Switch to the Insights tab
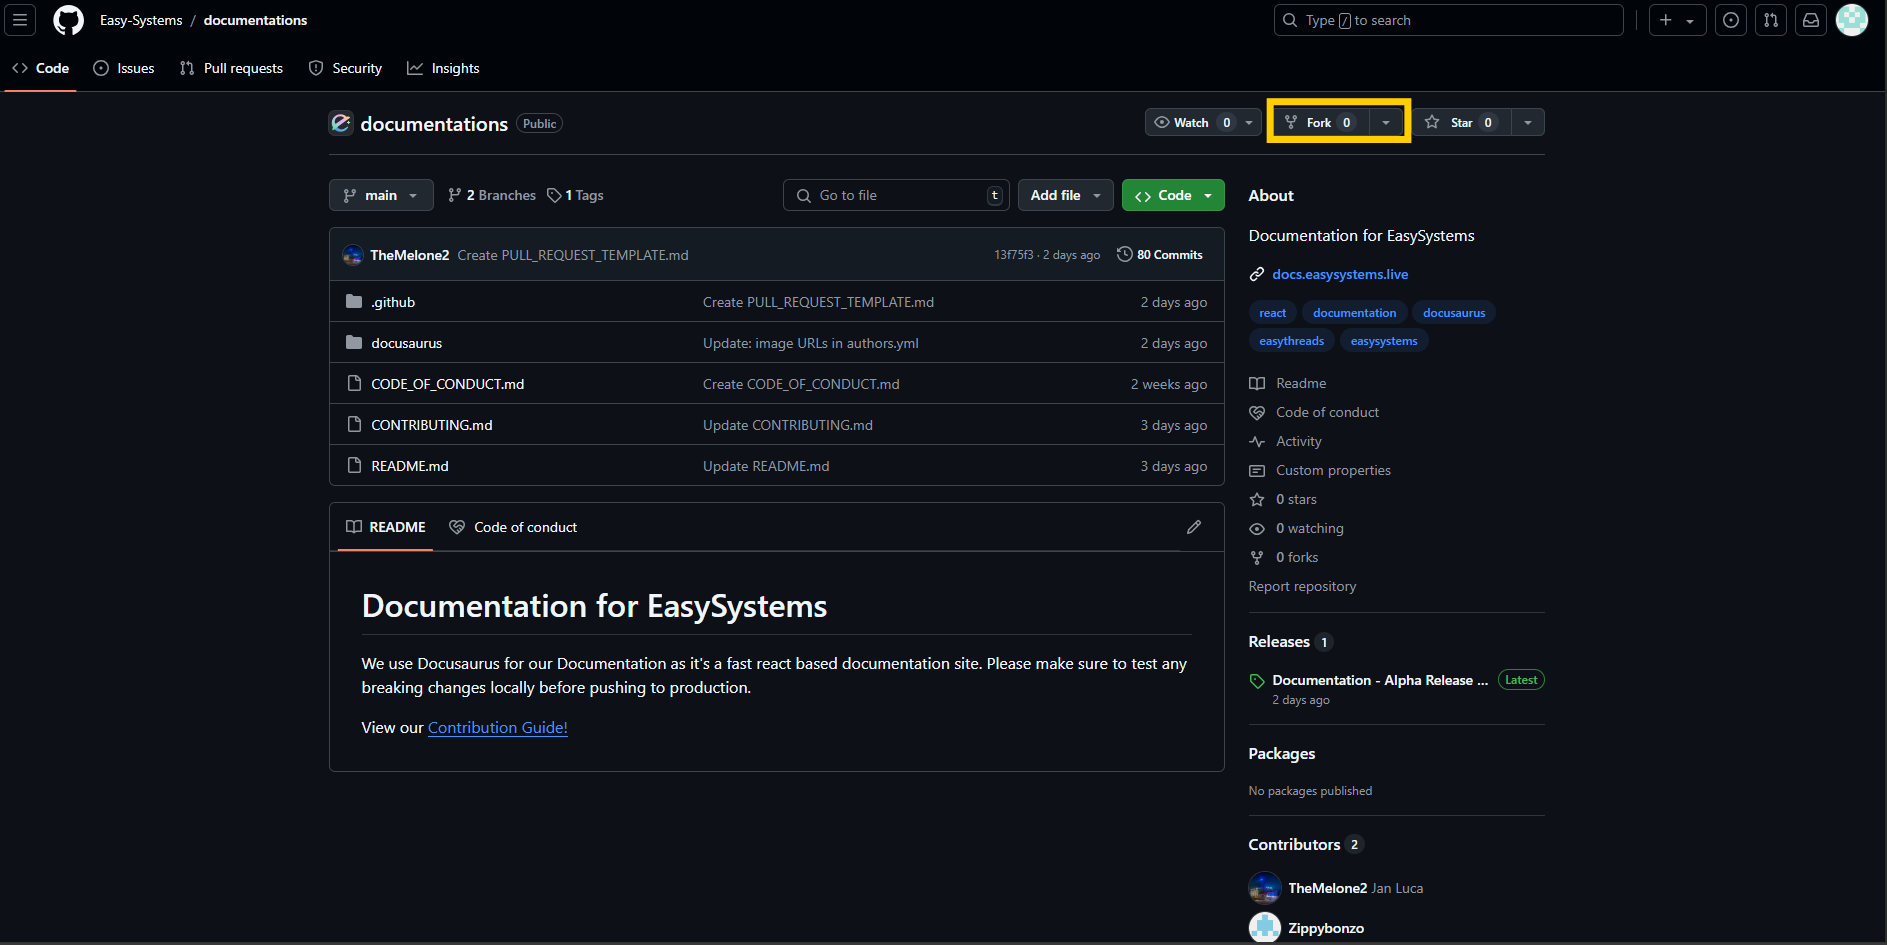This screenshot has height=945, width=1887. pyautogui.click(x=444, y=68)
